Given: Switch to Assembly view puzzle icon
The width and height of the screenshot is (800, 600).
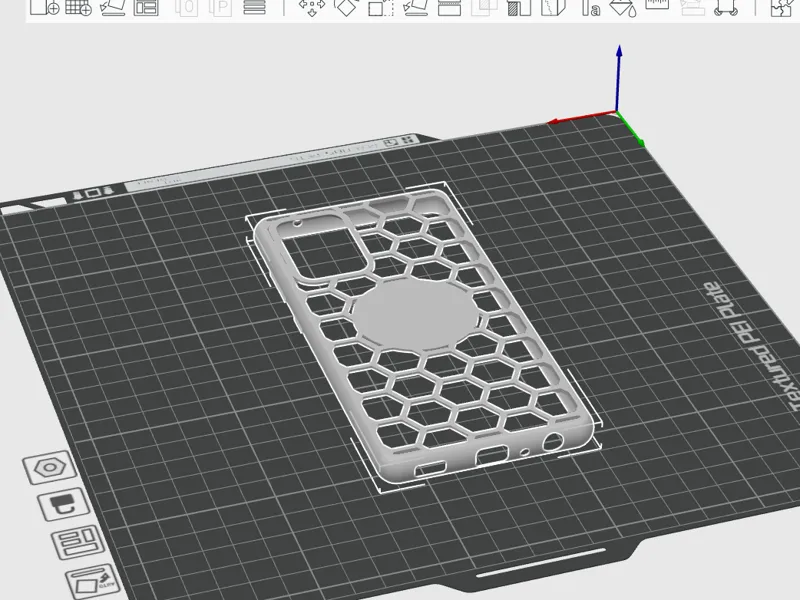Looking at the screenshot, I should (781, 7).
